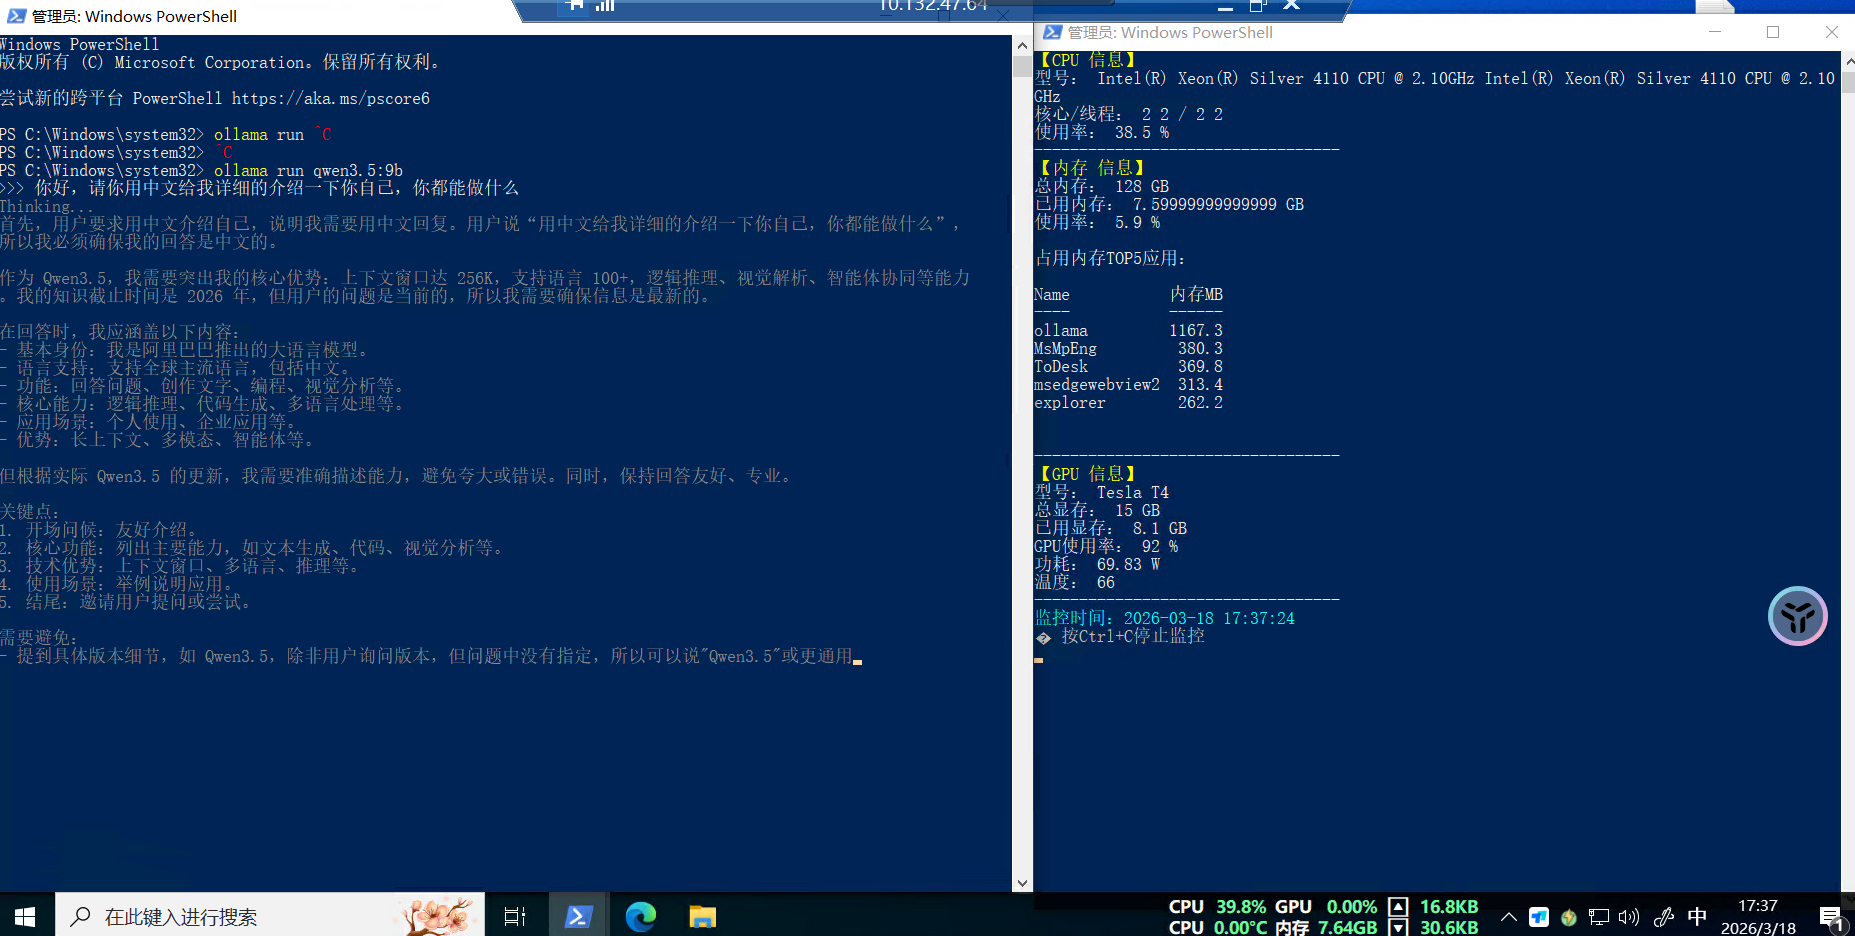This screenshot has width=1855, height=936.
Task: Click the msedgewebview2 313.4 memory row
Action: (1129, 384)
